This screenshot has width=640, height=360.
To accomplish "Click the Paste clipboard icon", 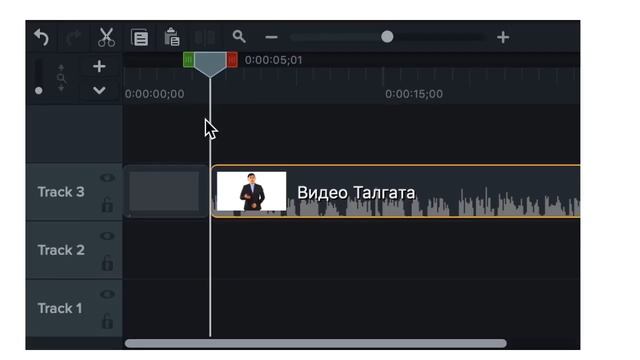I will click(x=172, y=38).
